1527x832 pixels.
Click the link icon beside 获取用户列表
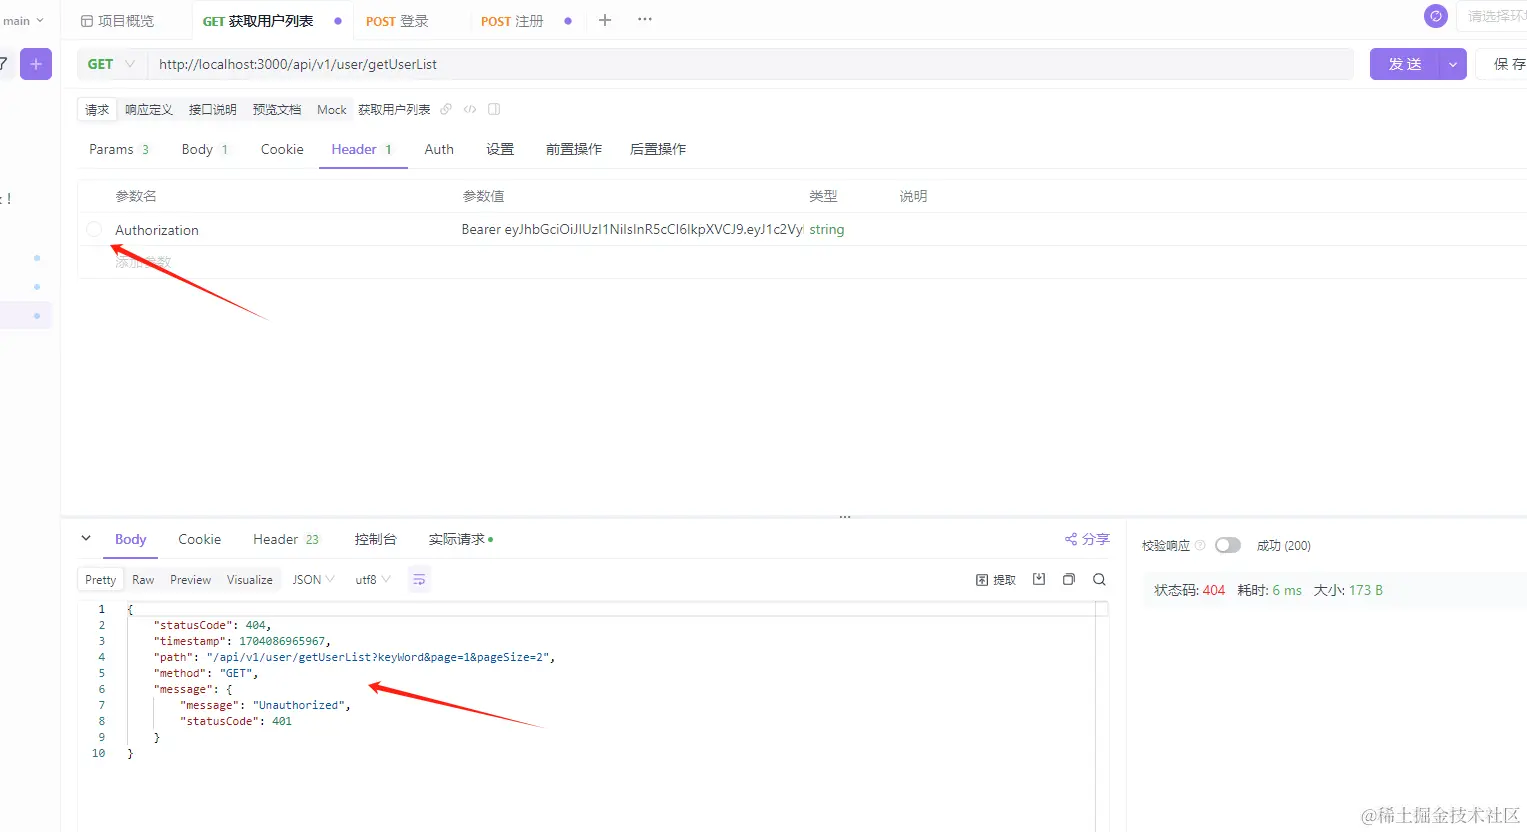coord(446,109)
